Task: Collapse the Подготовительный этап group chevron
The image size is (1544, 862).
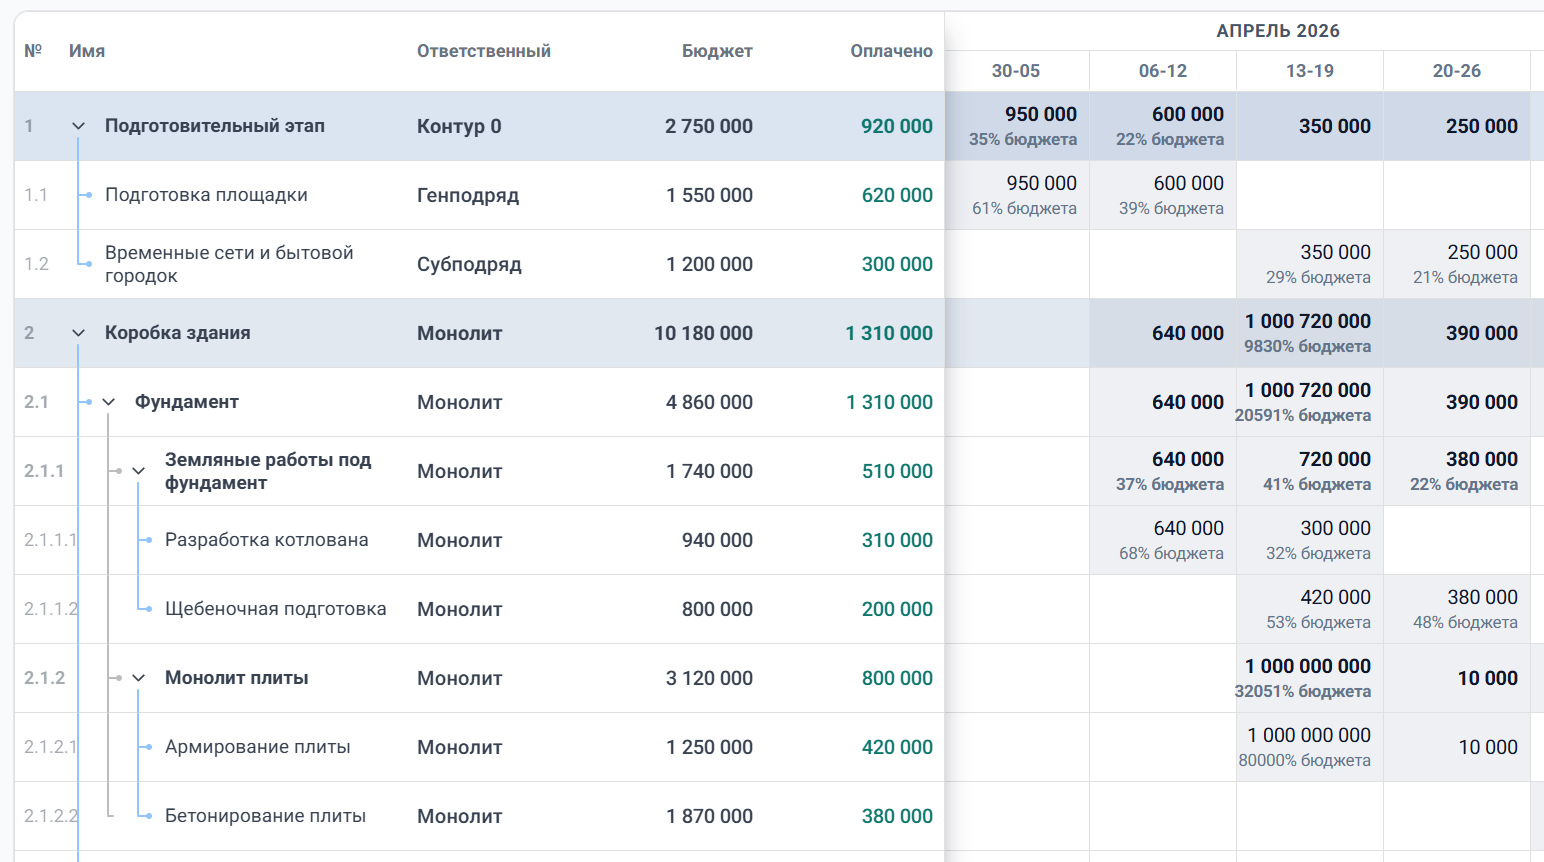Action: coord(79,126)
